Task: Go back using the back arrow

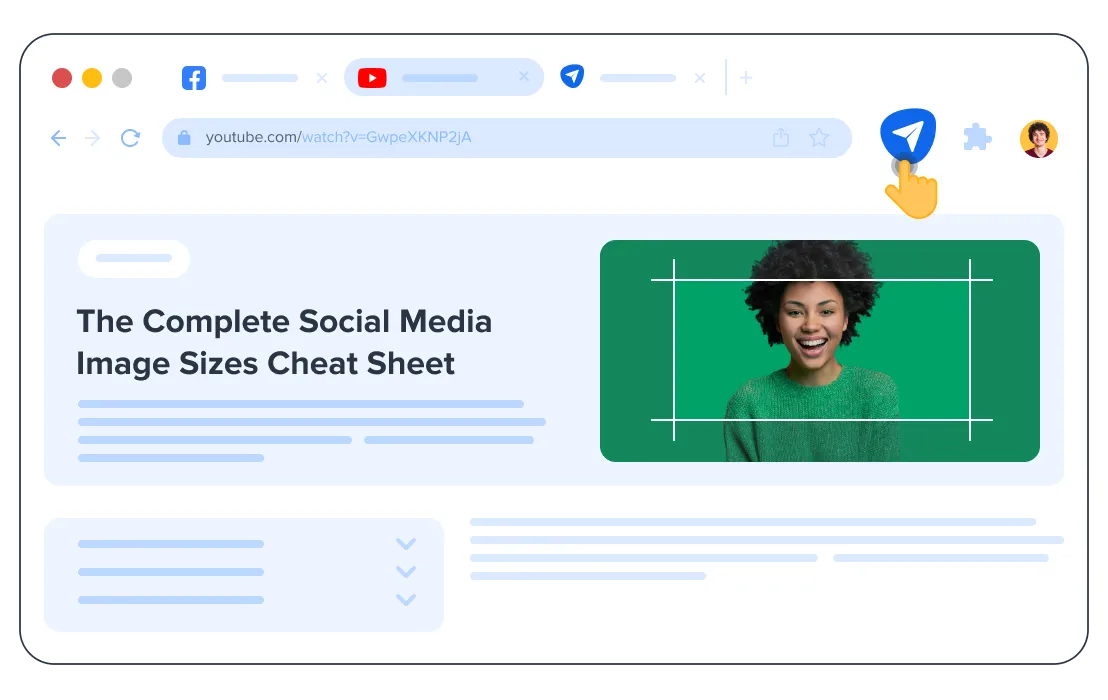Action: coord(58,138)
